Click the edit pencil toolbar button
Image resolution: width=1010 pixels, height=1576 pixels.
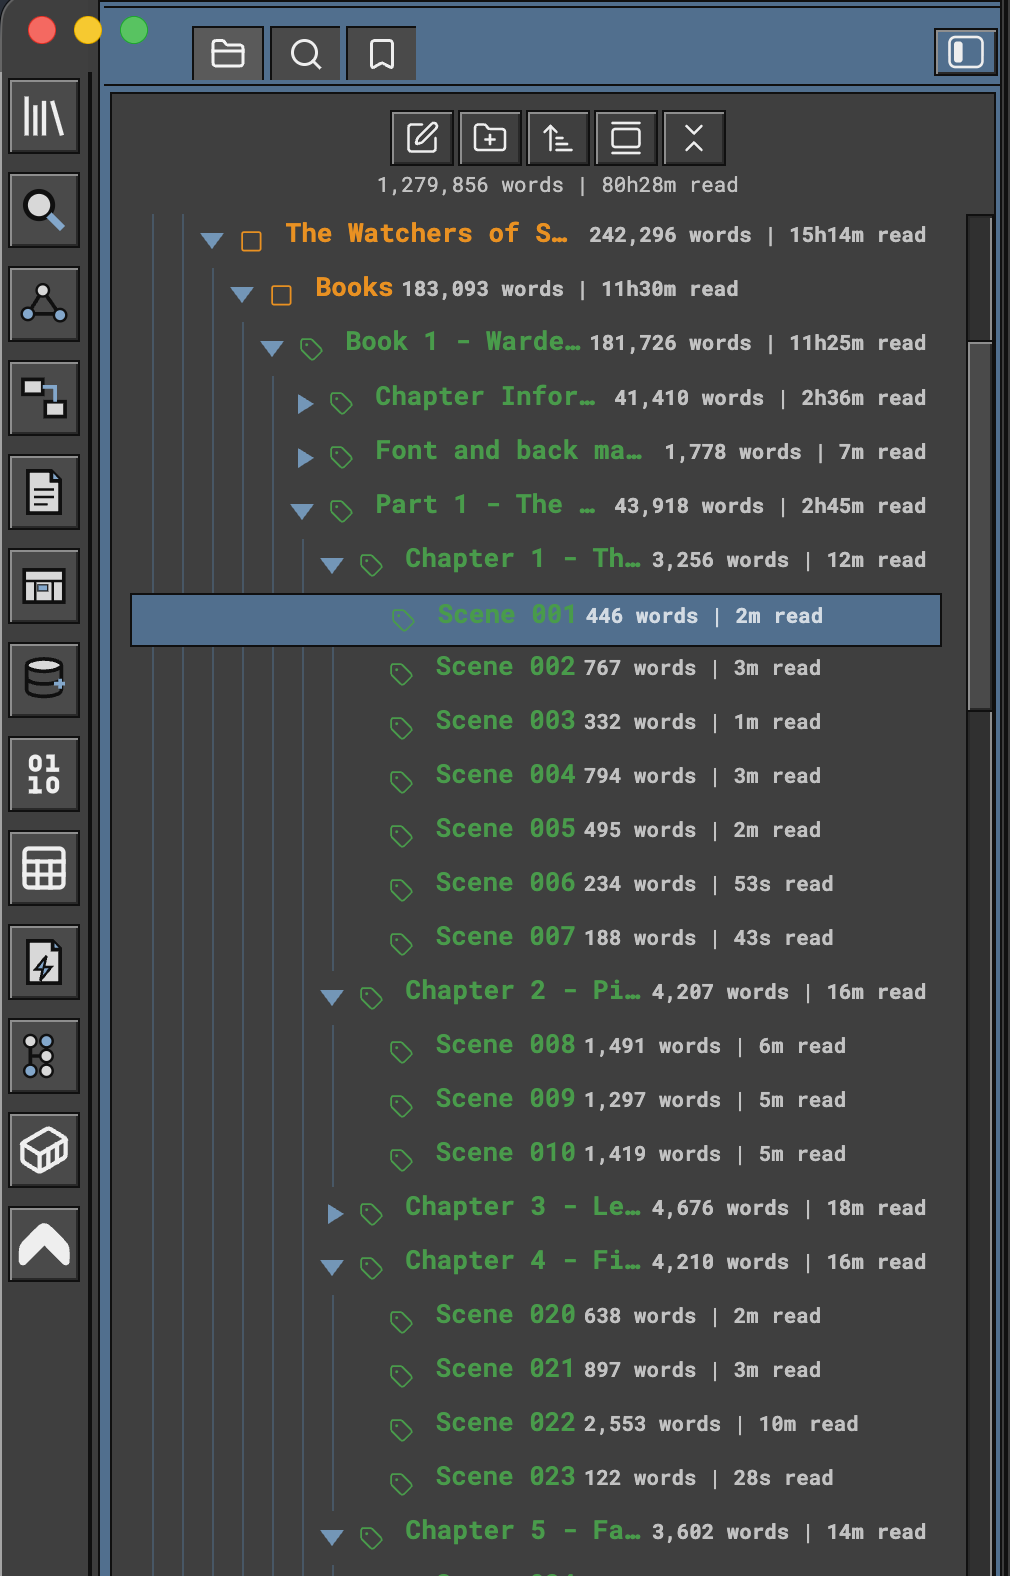pyautogui.click(x=422, y=138)
